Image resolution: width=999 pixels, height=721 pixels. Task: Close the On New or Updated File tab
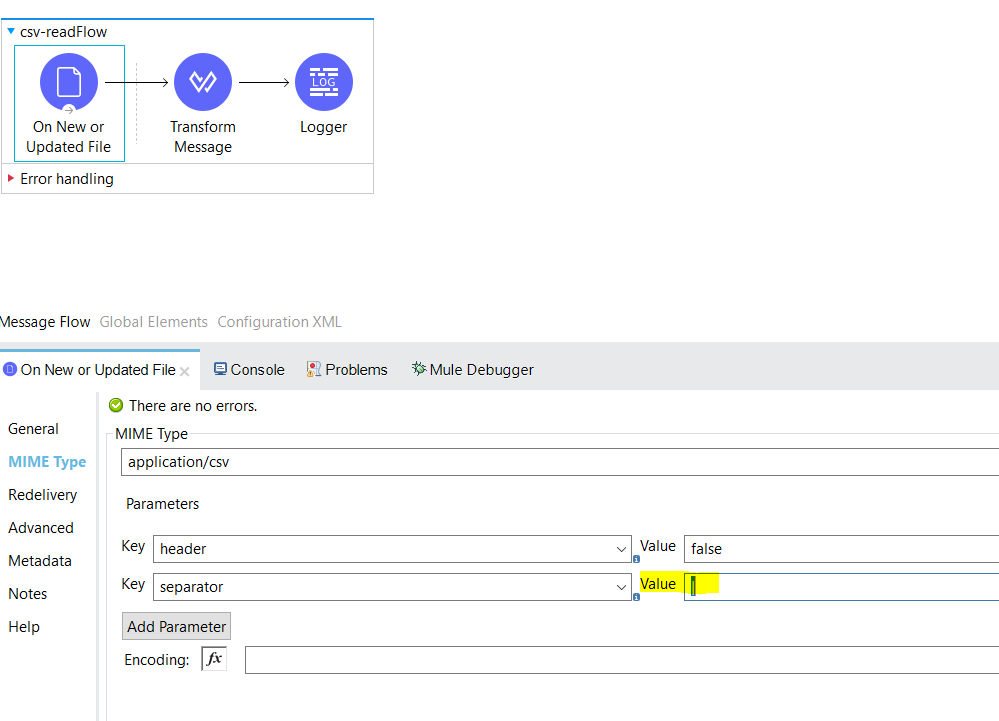[185, 370]
